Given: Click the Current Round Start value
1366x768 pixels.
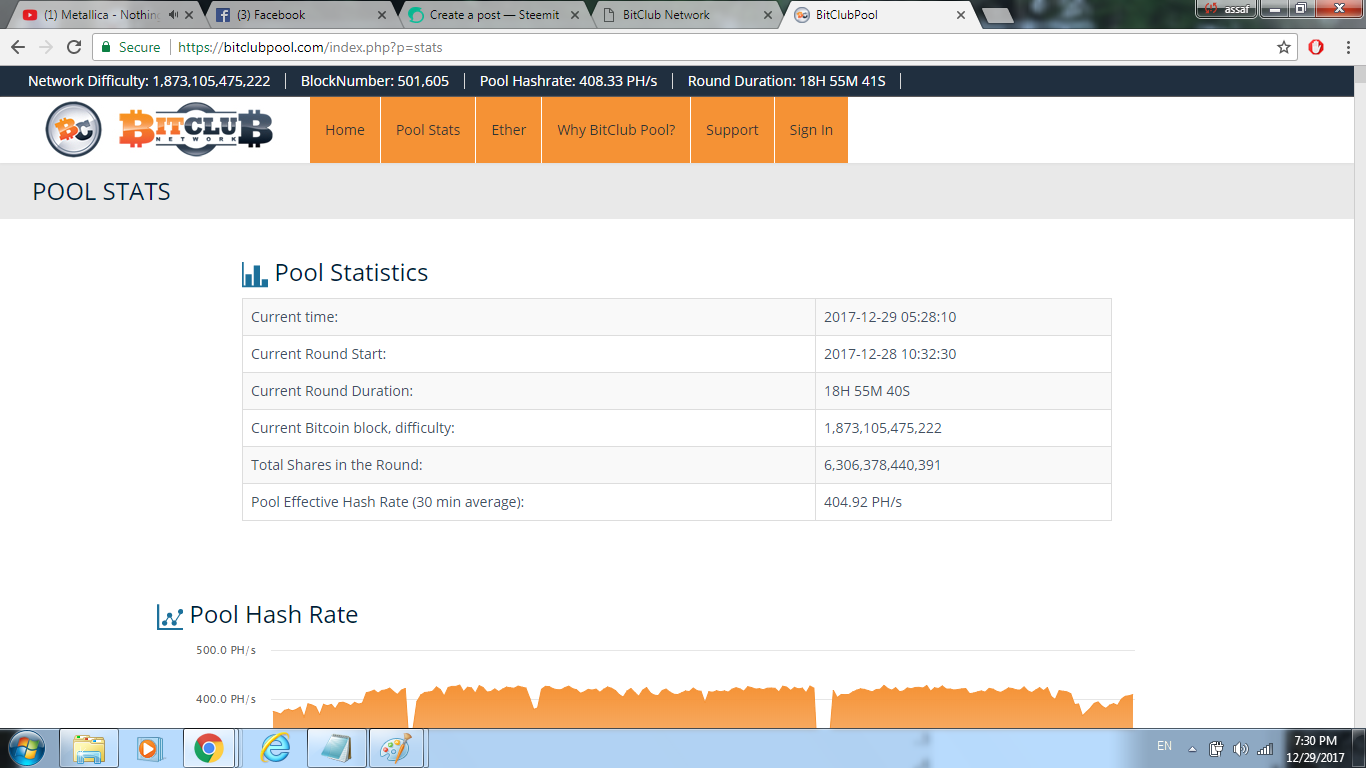Looking at the screenshot, I should (x=890, y=354).
